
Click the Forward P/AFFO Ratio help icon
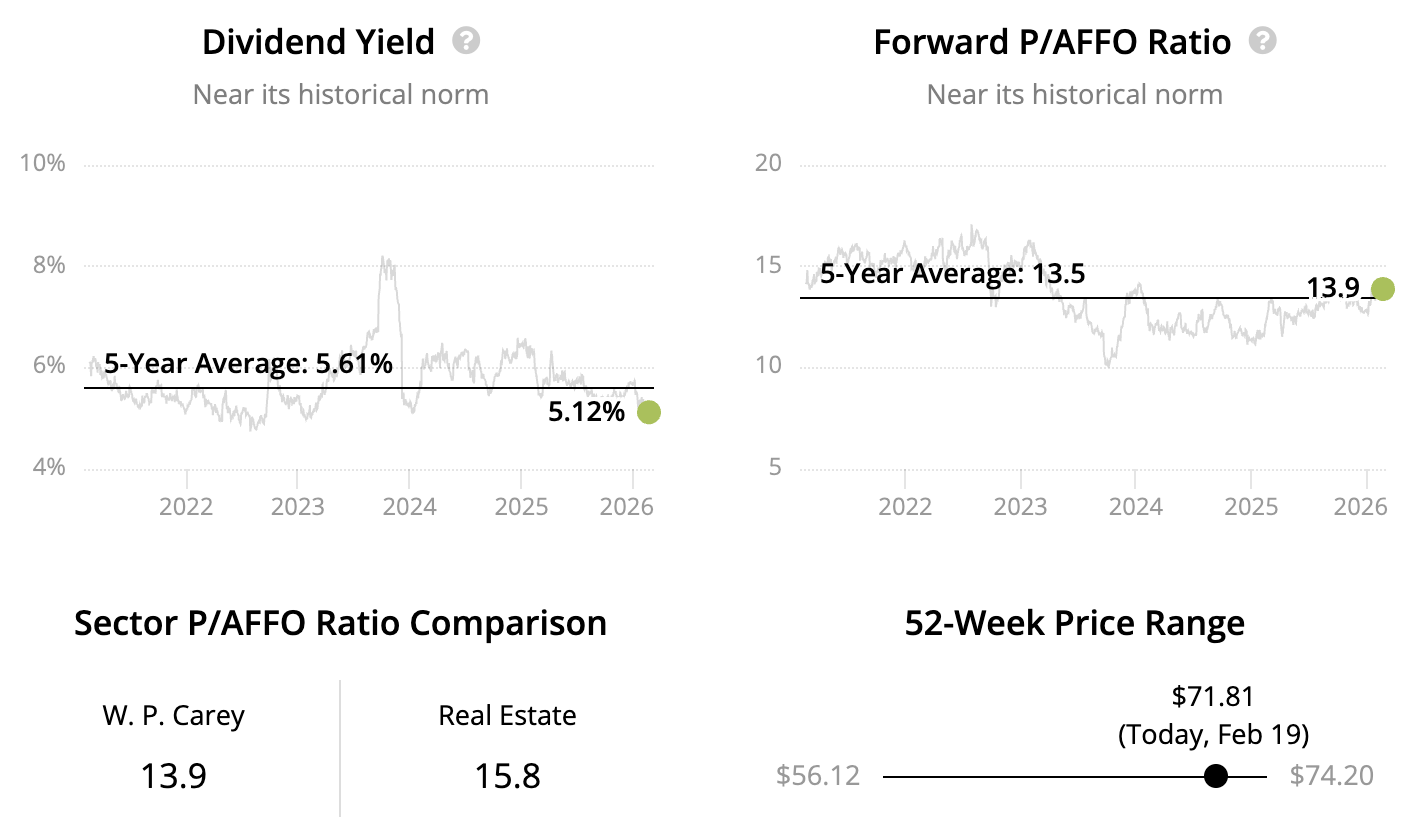tap(1263, 41)
